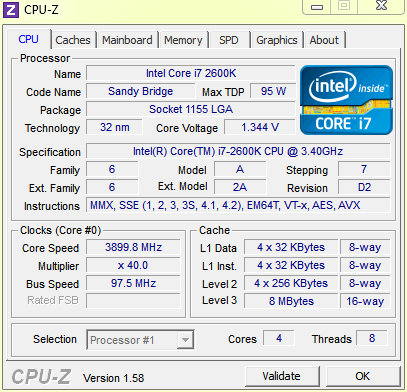Image resolution: width=407 pixels, height=392 pixels.
Task: Open the About tab
Action: pyautogui.click(x=324, y=40)
